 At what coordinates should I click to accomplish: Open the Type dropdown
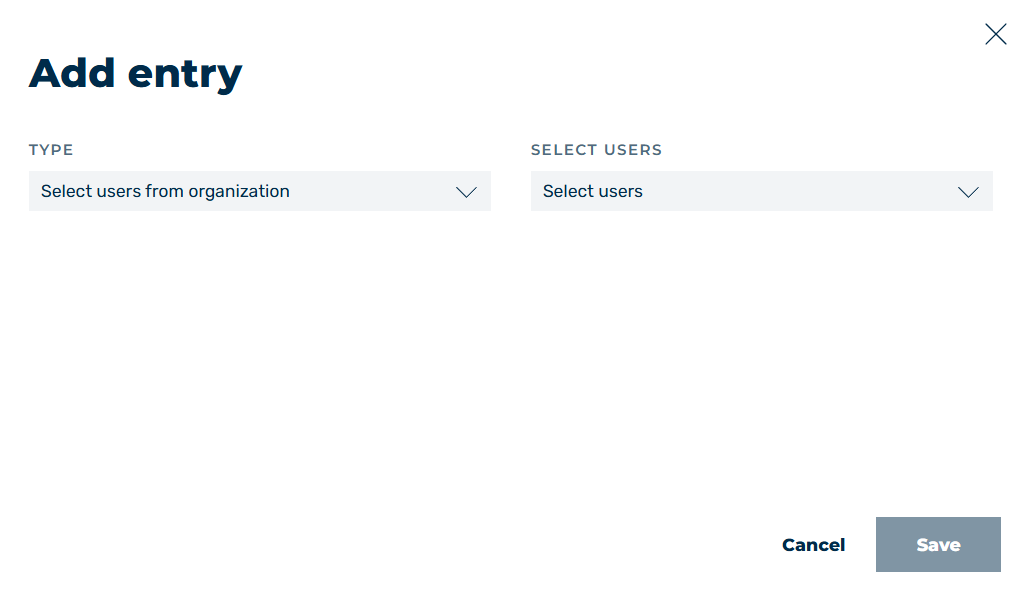pyautogui.click(x=260, y=191)
